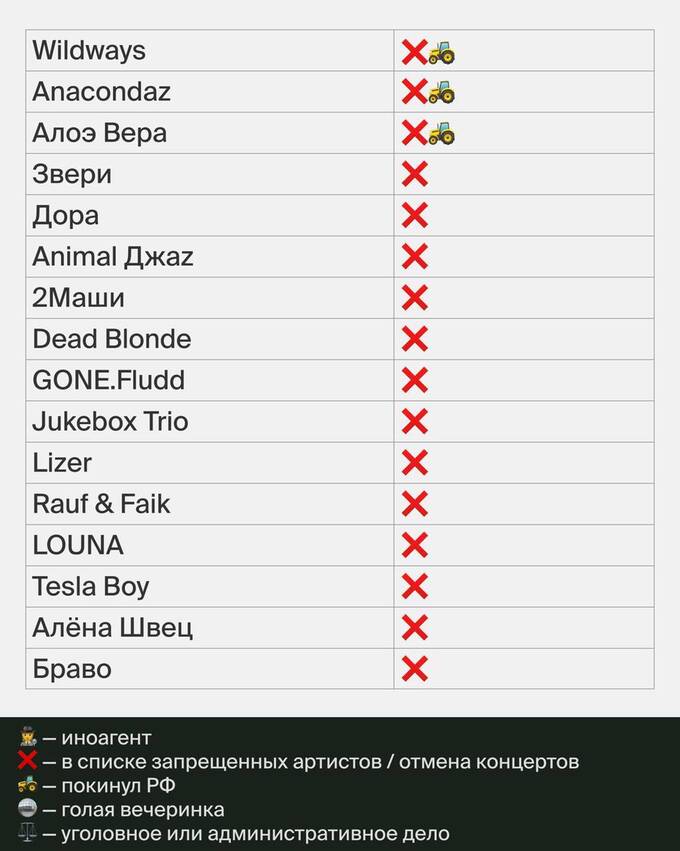680x851 pixels.
Task: Click the tractor icon in покинул РФ legend
Action: [x=27, y=785]
